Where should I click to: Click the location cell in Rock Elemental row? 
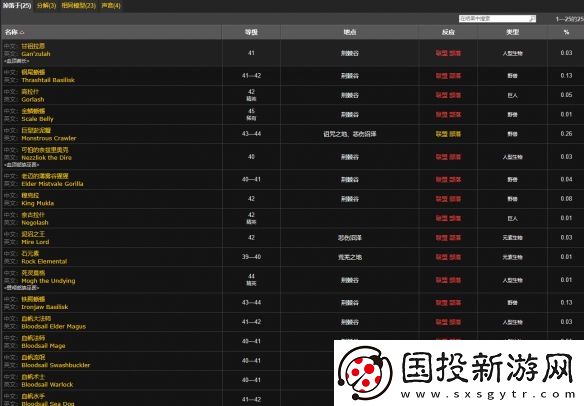pyautogui.click(x=350, y=257)
